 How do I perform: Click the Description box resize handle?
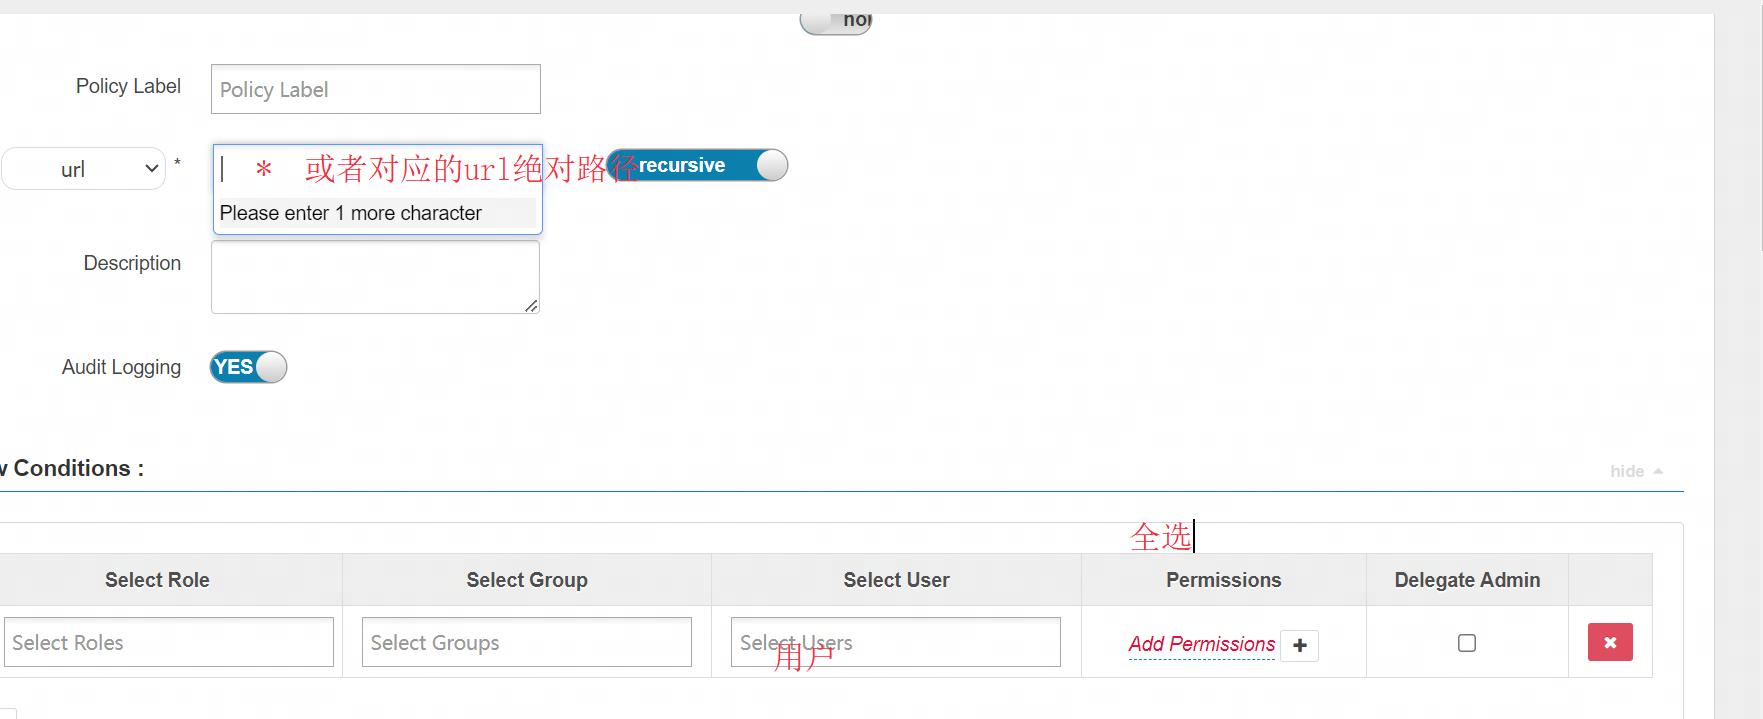tap(531, 306)
